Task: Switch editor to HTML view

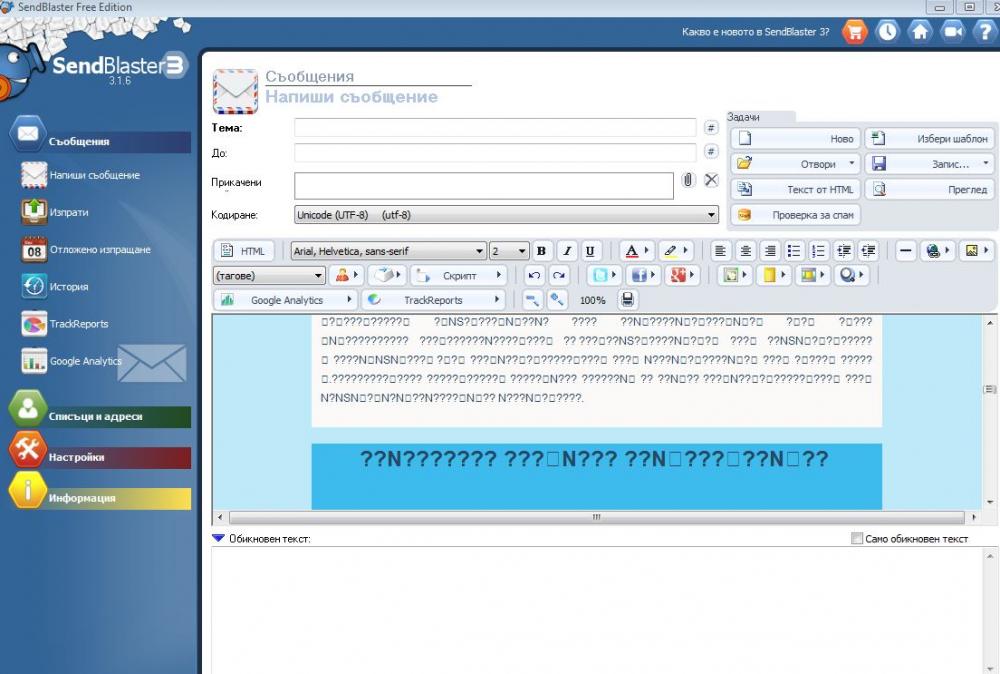Action: (244, 251)
